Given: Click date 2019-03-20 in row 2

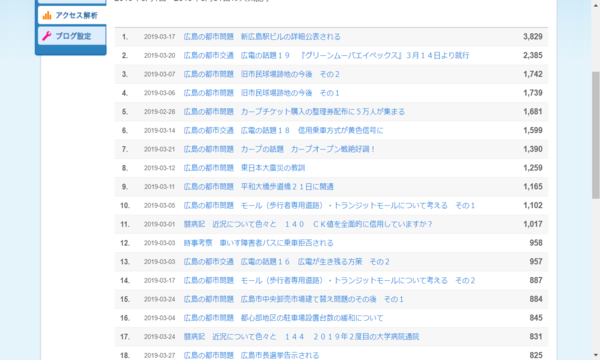Looking at the screenshot, I should click(x=160, y=55).
